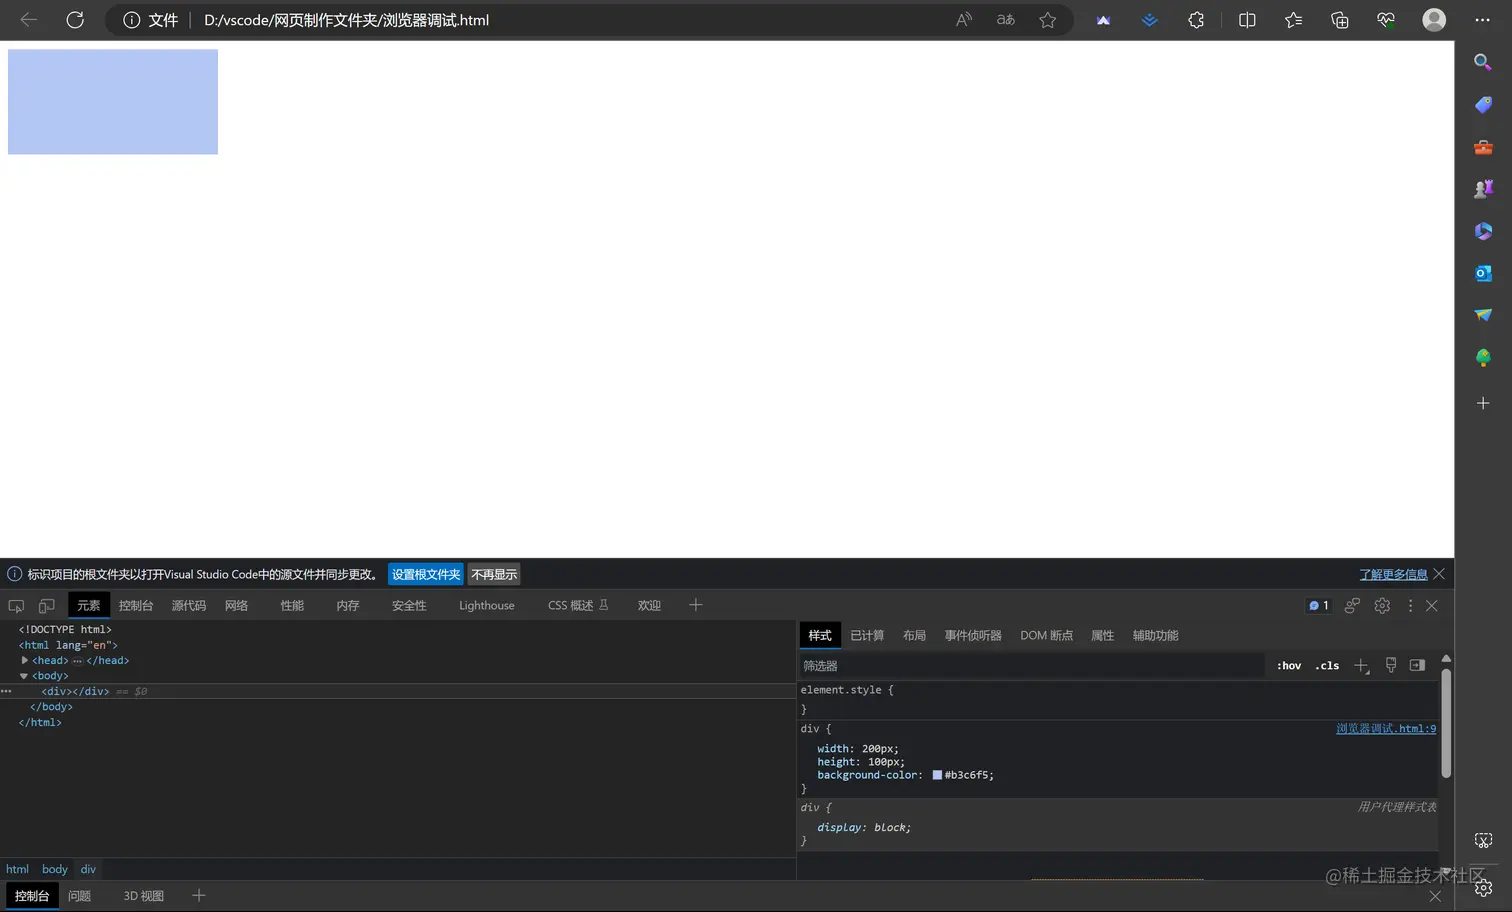The image size is (1512, 912).
Task: Open the browser Settings and more menu
Action: pos(1482,20)
